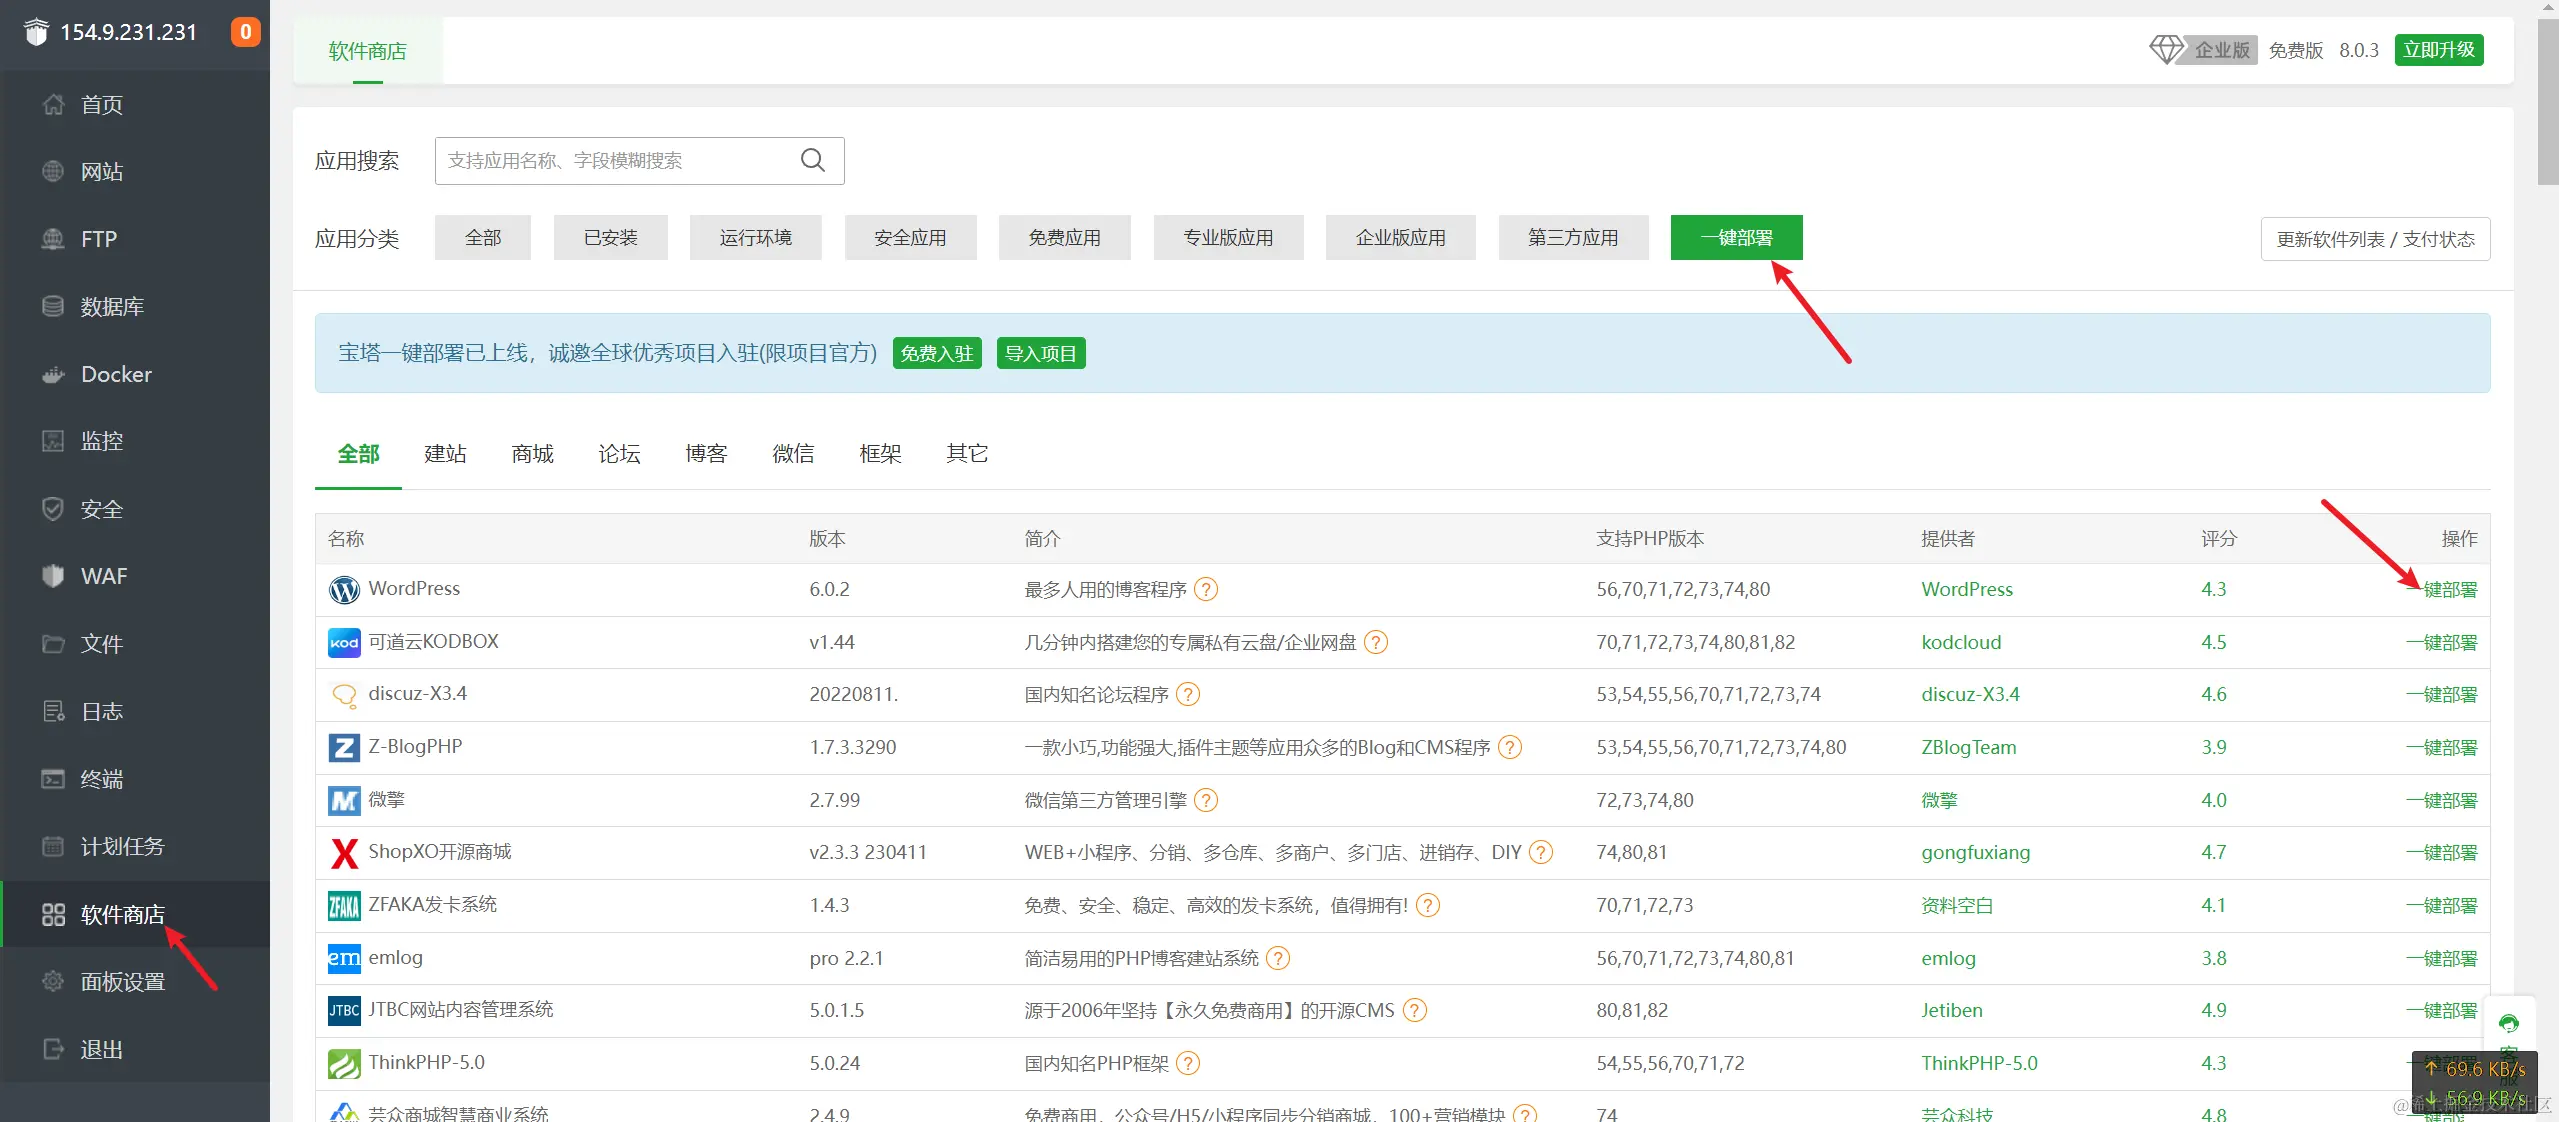The image size is (2559, 1122).
Task: Click the 导入项目 button
Action: pos(1041,353)
